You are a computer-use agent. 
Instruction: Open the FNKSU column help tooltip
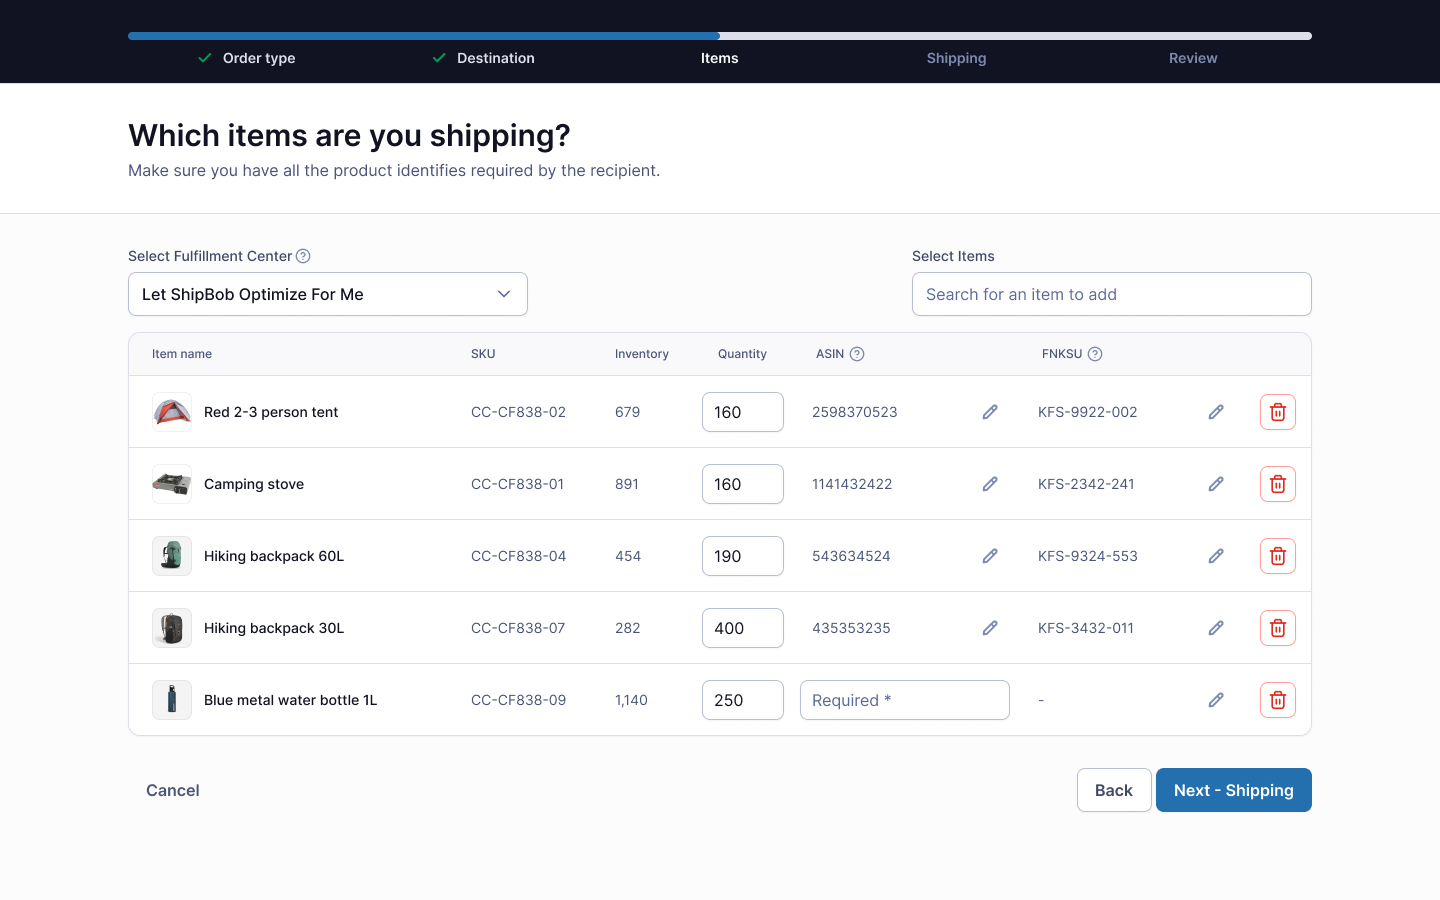click(x=1095, y=353)
